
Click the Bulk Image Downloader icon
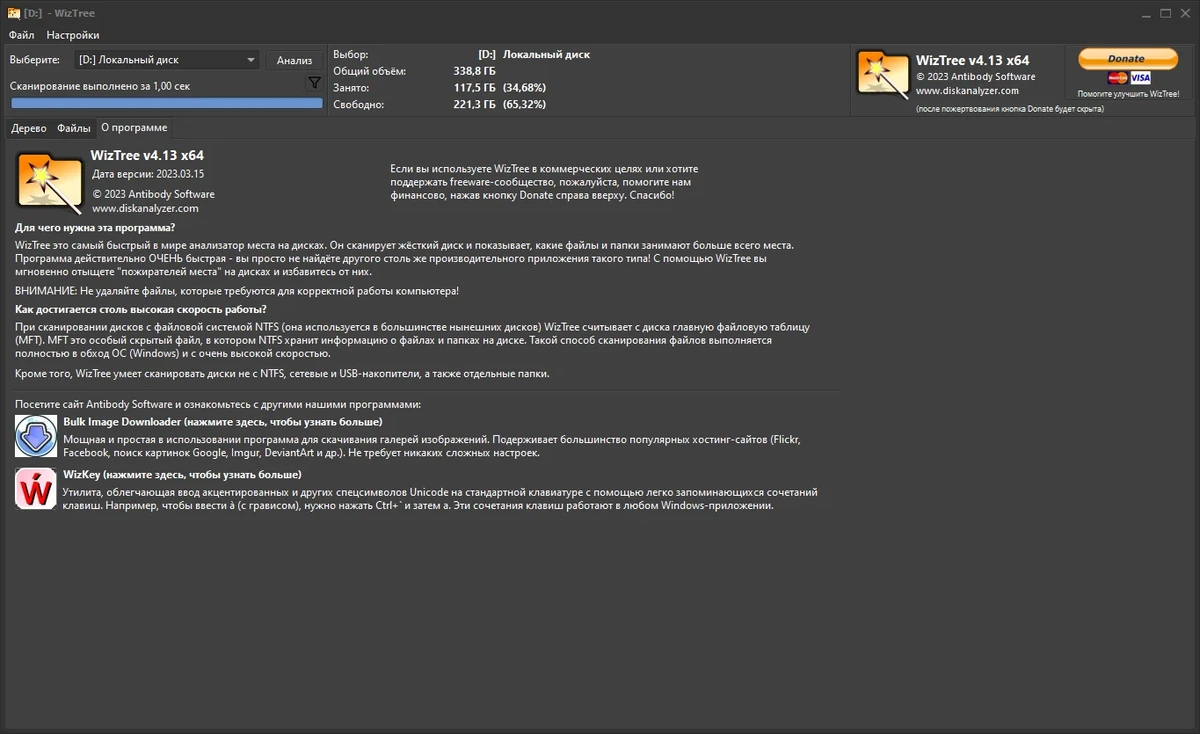[36, 437]
